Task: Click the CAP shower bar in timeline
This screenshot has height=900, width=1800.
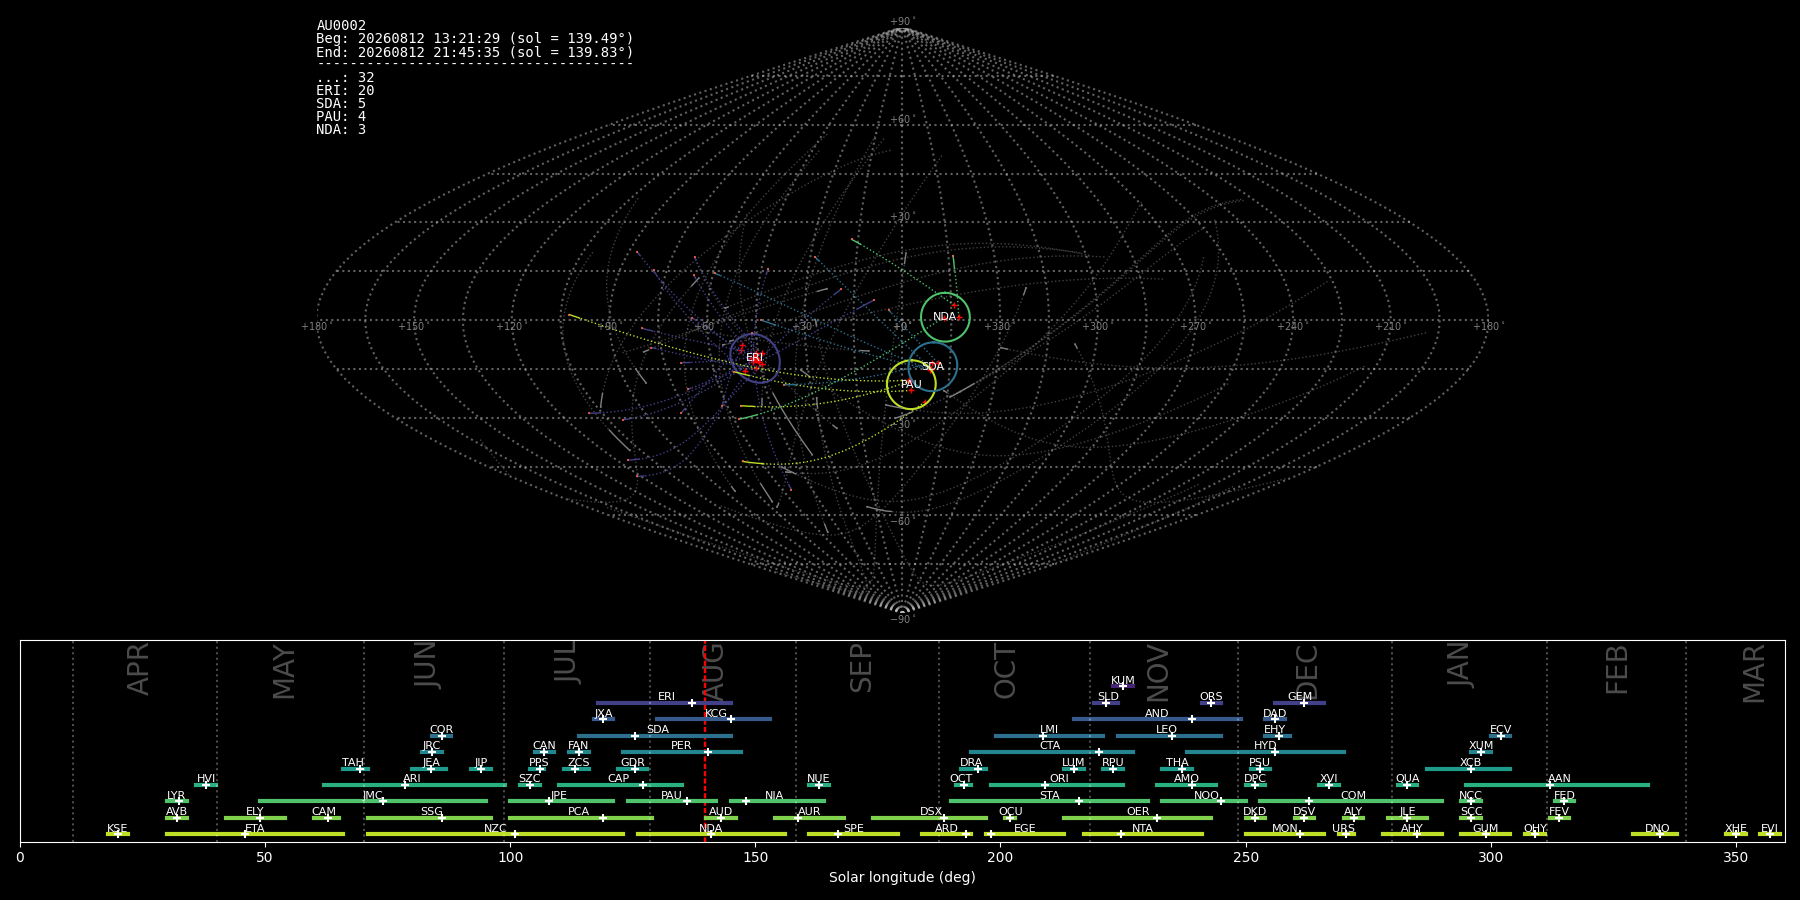Action: pos(620,785)
